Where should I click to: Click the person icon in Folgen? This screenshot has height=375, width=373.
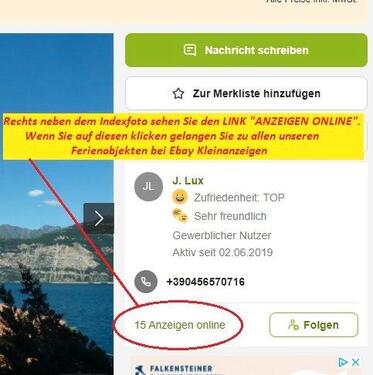tap(293, 325)
